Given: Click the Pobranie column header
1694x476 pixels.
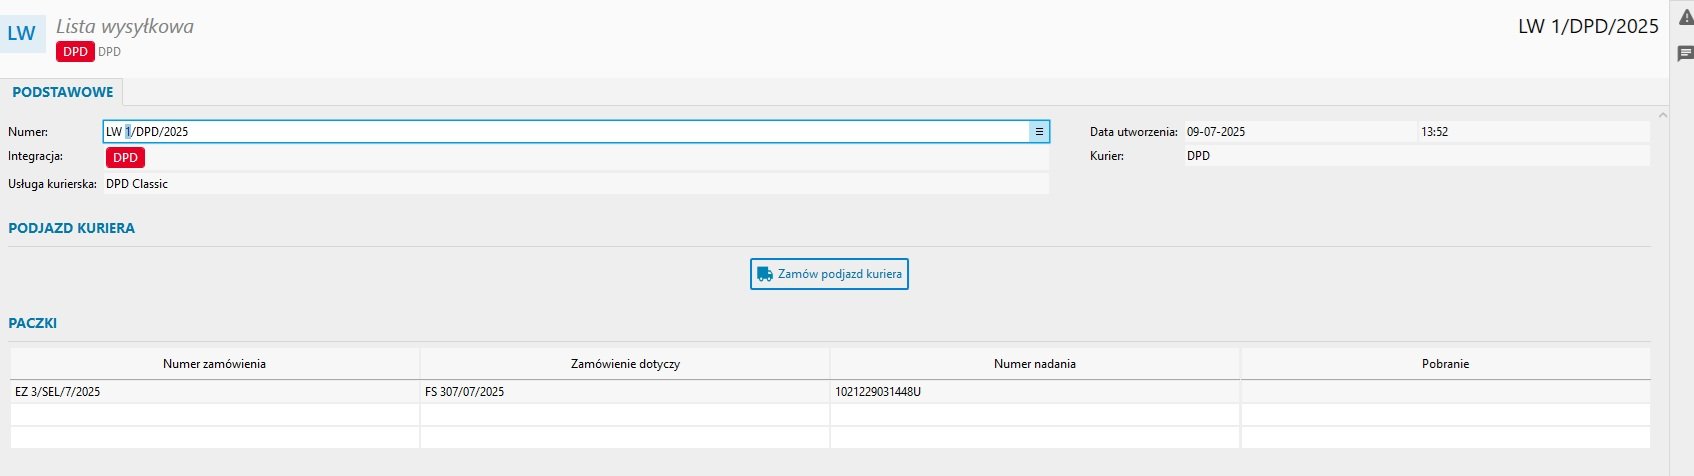Looking at the screenshot, I should click(1445, 364).
